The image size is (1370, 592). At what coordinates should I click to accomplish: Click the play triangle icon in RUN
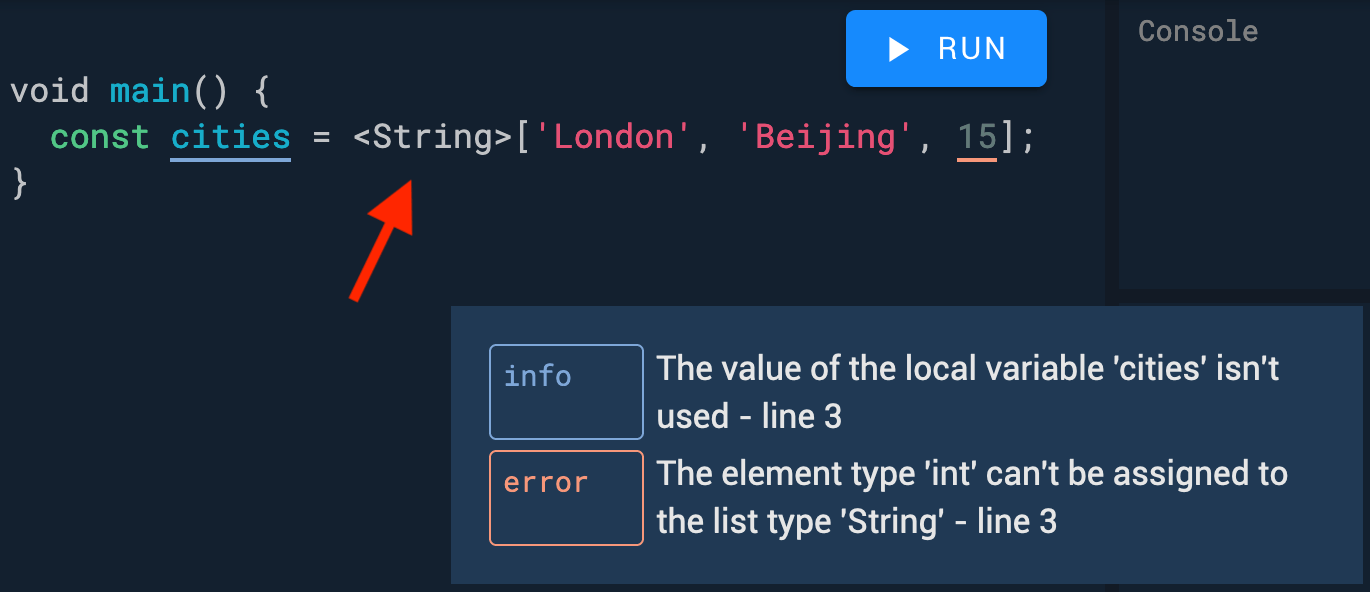click(898, 49)
